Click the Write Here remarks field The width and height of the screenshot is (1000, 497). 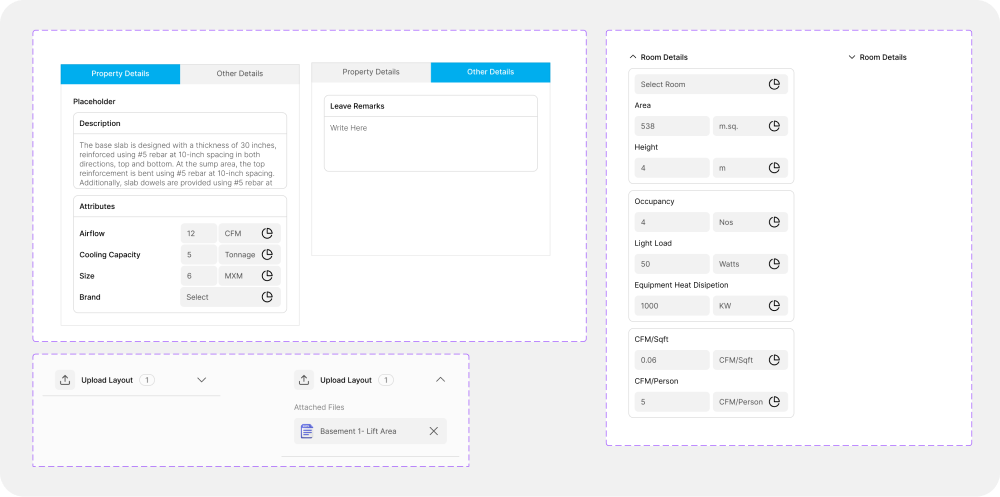click(x=430, y=145)
